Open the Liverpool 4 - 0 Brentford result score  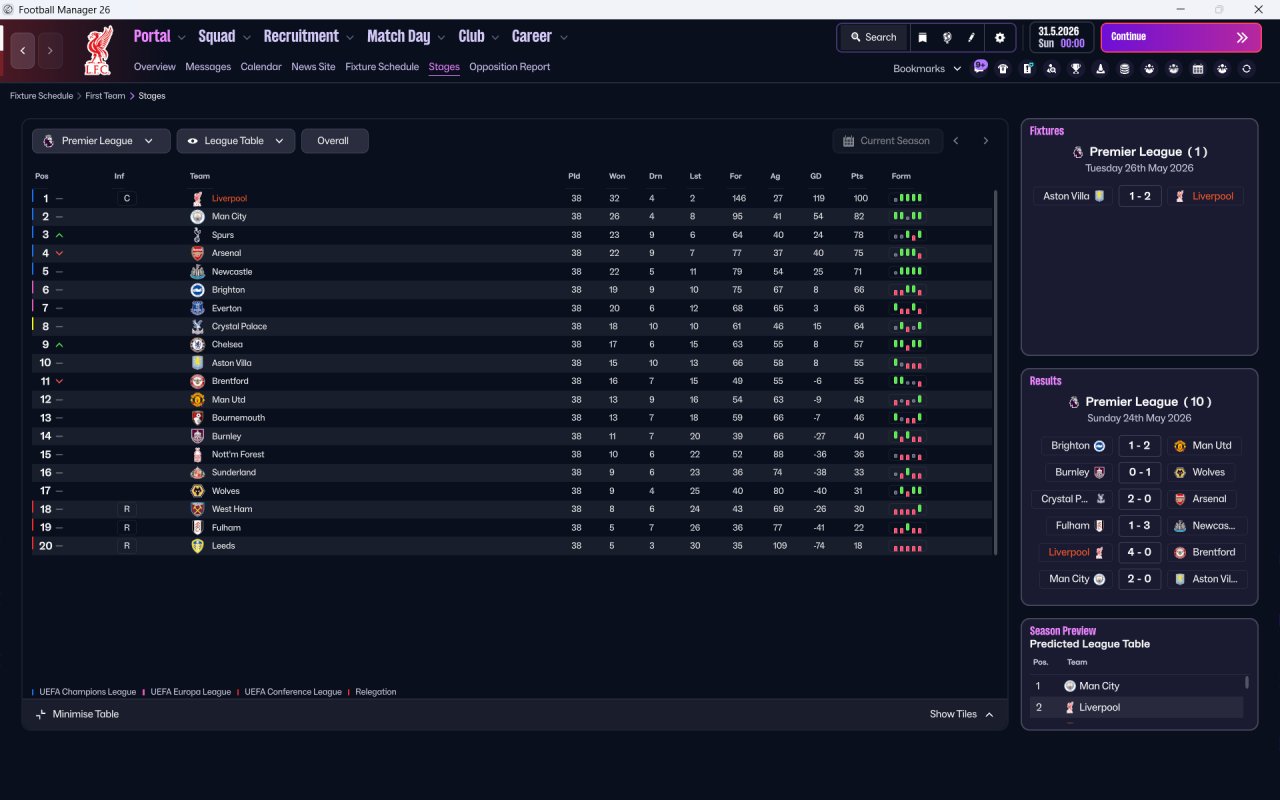(x=1140, y=552)
